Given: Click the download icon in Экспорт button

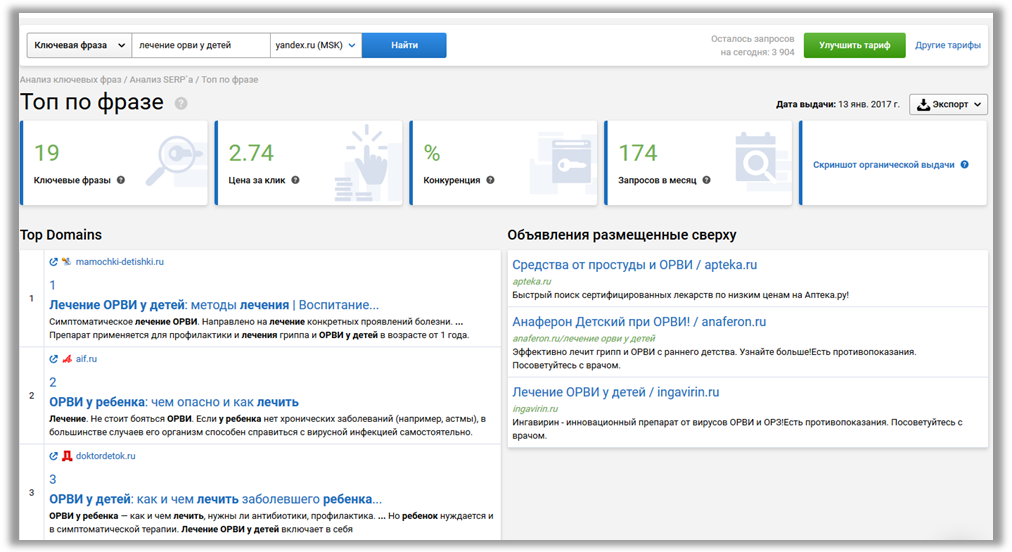Looking at the screenshot, I should click(x=924, y=105).
